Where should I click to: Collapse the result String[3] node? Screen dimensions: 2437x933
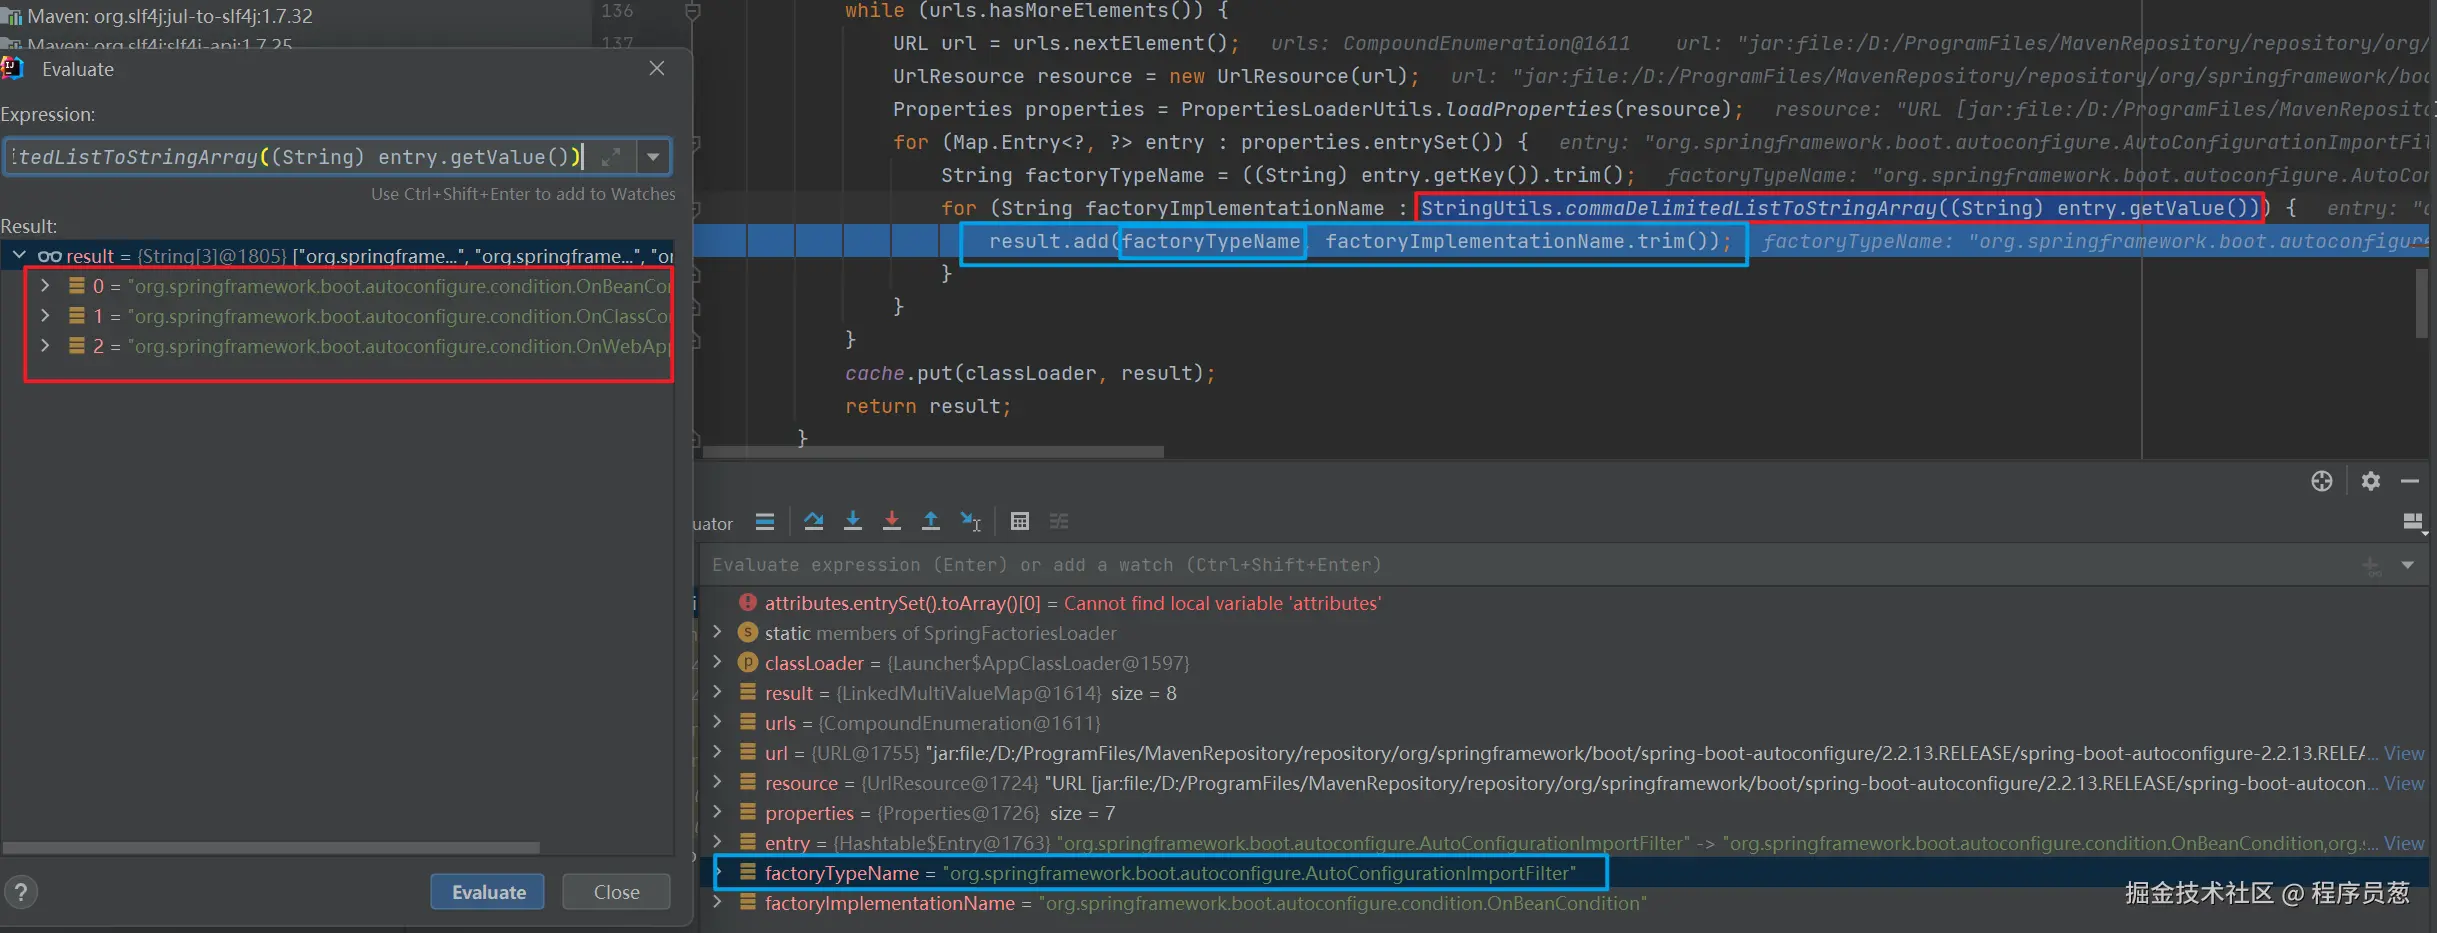[19, 256]
